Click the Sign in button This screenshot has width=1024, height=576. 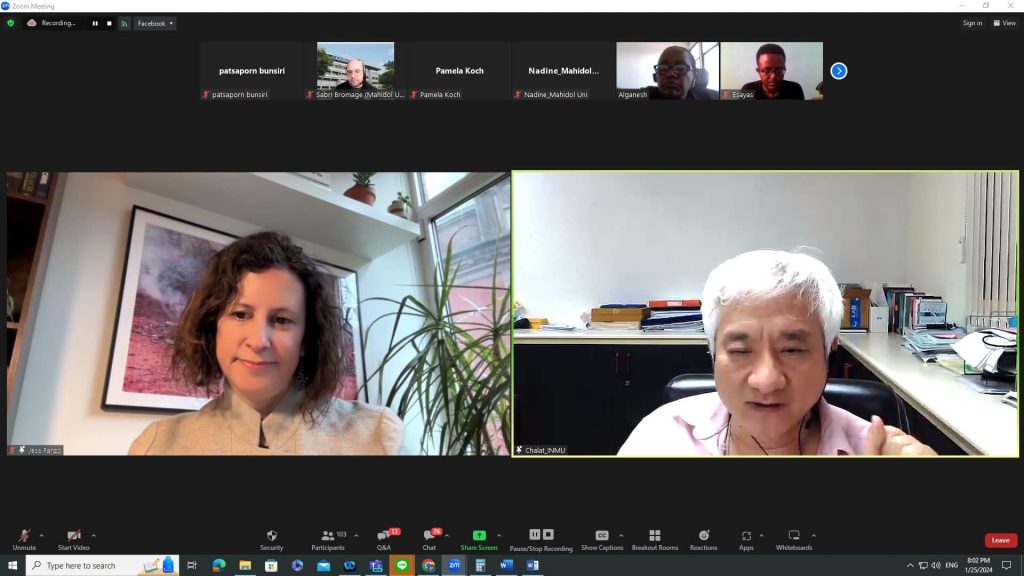(x=972, y=23)
